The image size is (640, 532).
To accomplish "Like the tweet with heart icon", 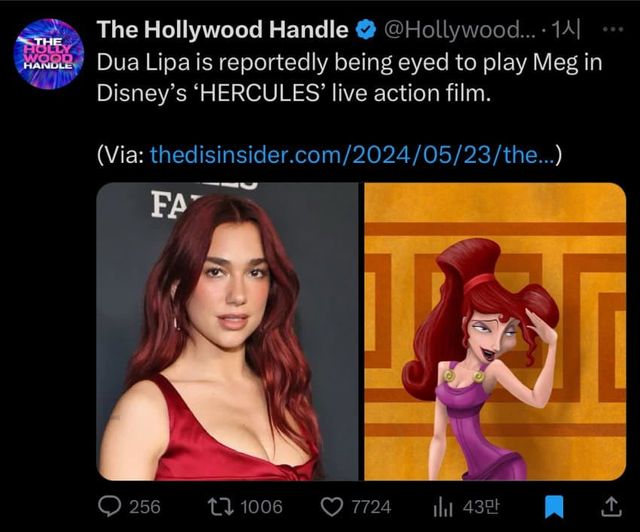I will 332,506.
